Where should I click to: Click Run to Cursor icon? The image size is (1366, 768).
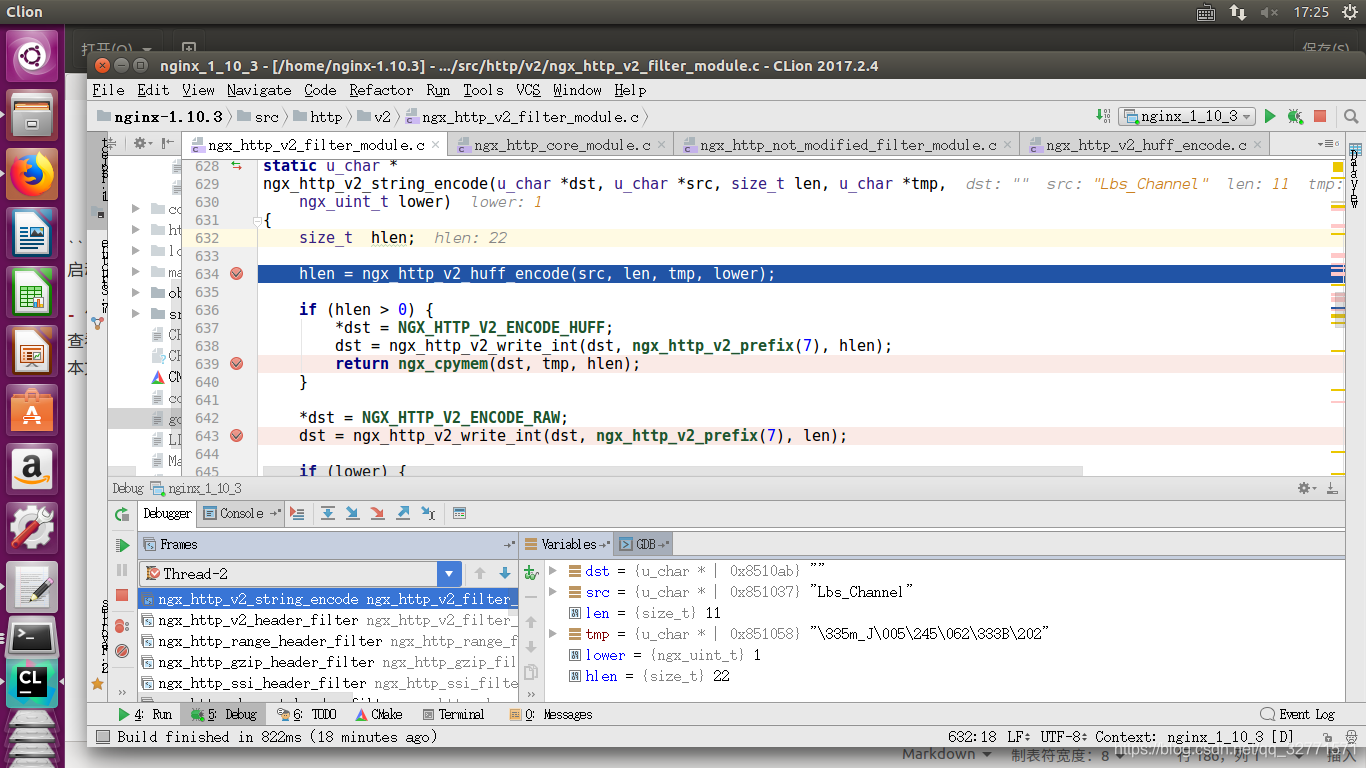(x=428, y=513)
